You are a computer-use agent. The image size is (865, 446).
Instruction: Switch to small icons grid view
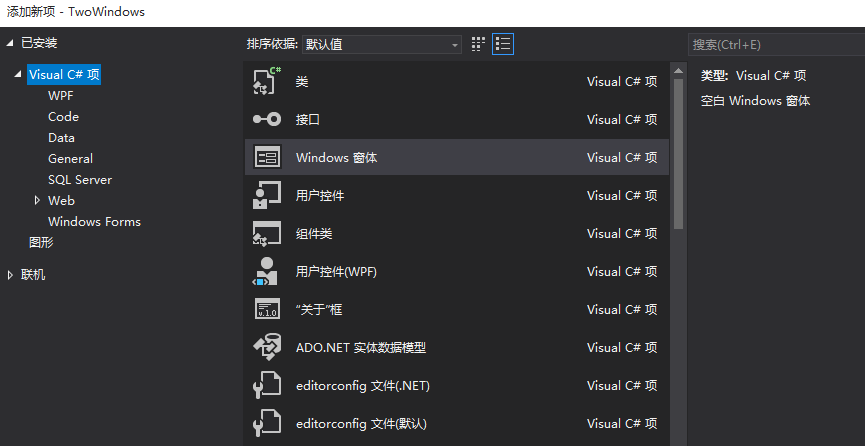coord(478,44)
